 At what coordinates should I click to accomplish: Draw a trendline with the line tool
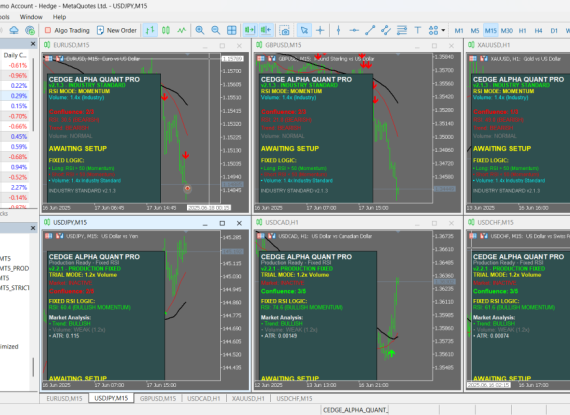pos(370,30)
